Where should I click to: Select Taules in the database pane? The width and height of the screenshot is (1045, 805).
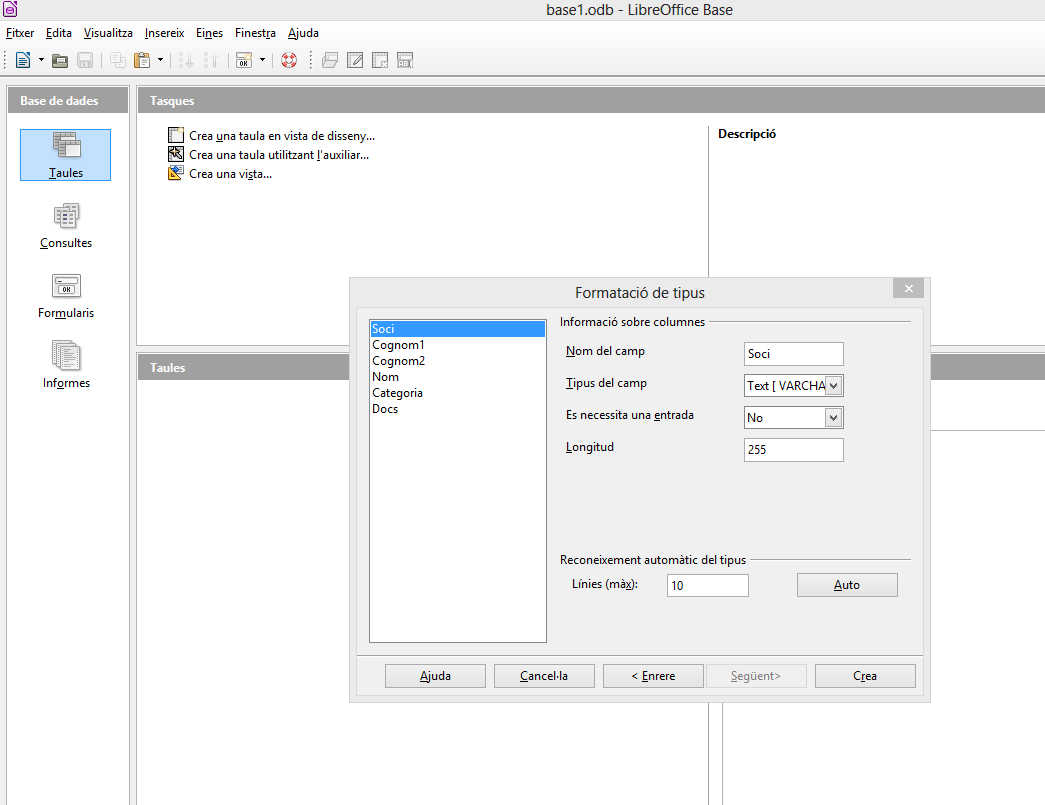(x=65, y=155)
